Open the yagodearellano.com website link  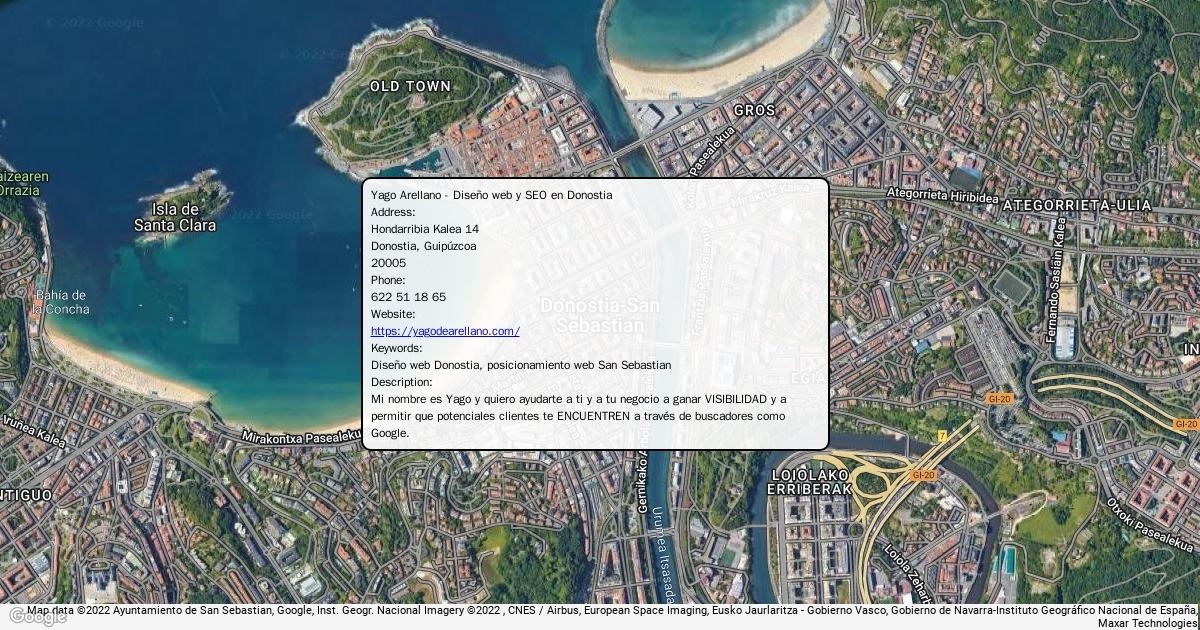445,331
